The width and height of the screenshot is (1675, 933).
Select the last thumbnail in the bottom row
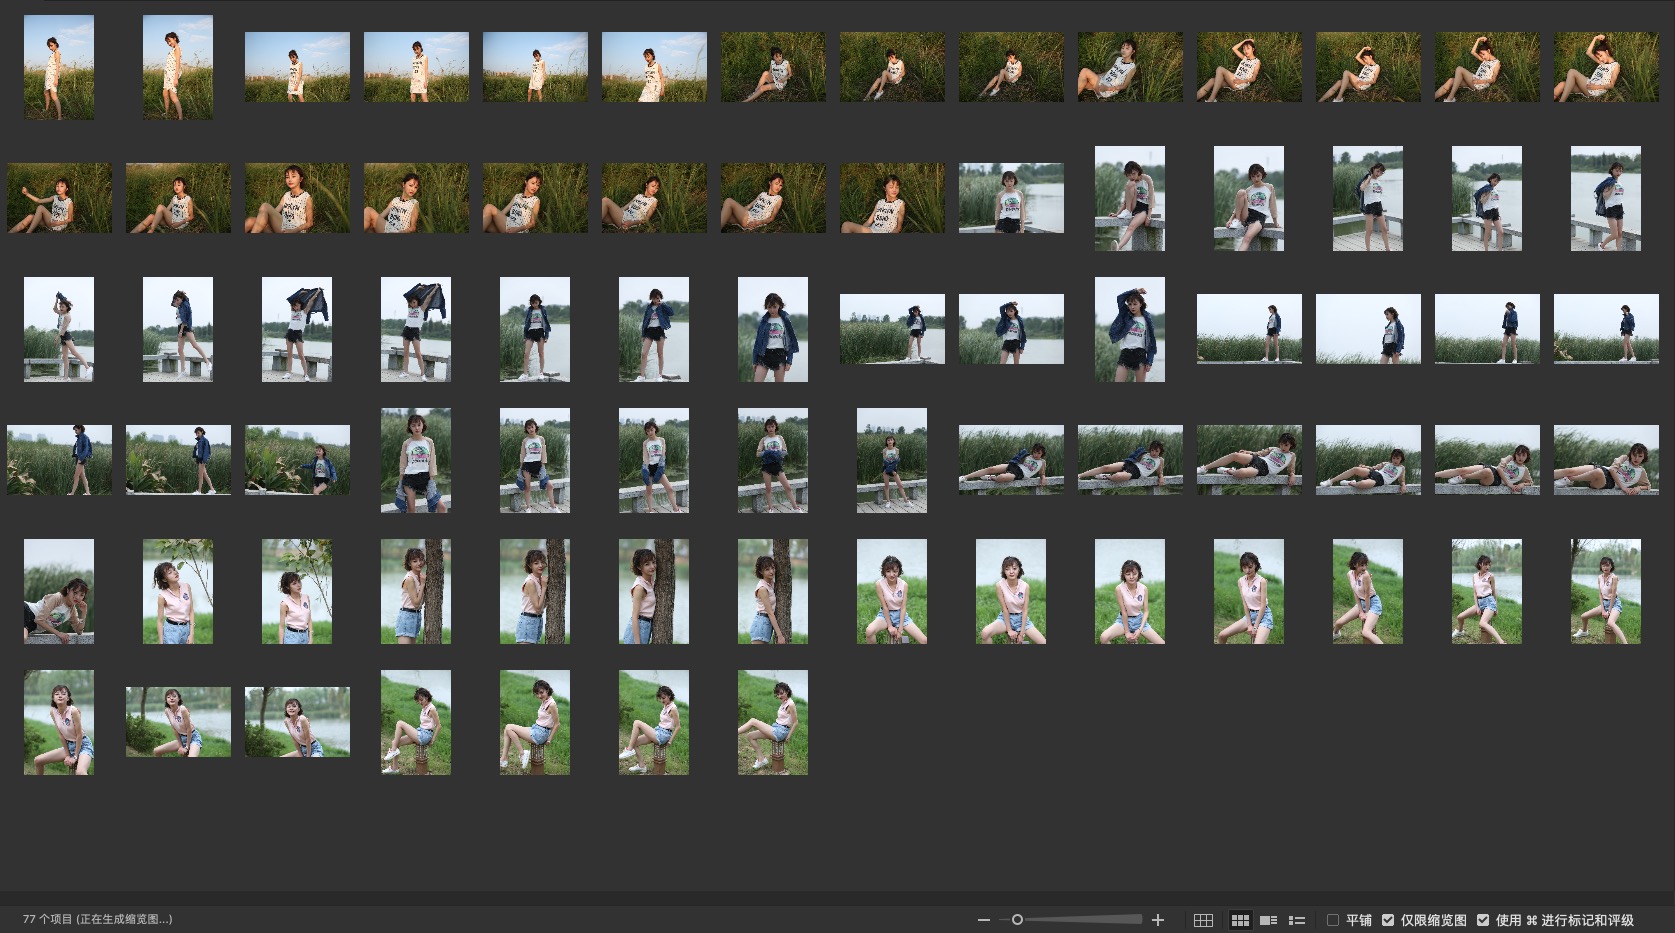772,722
